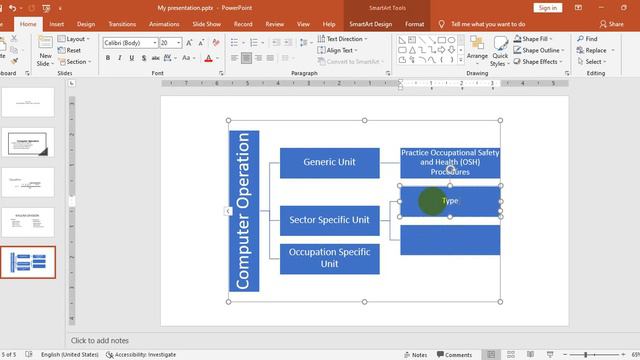Click Ribbon Display Options icon
640x360 pixels.
(578, 8)
